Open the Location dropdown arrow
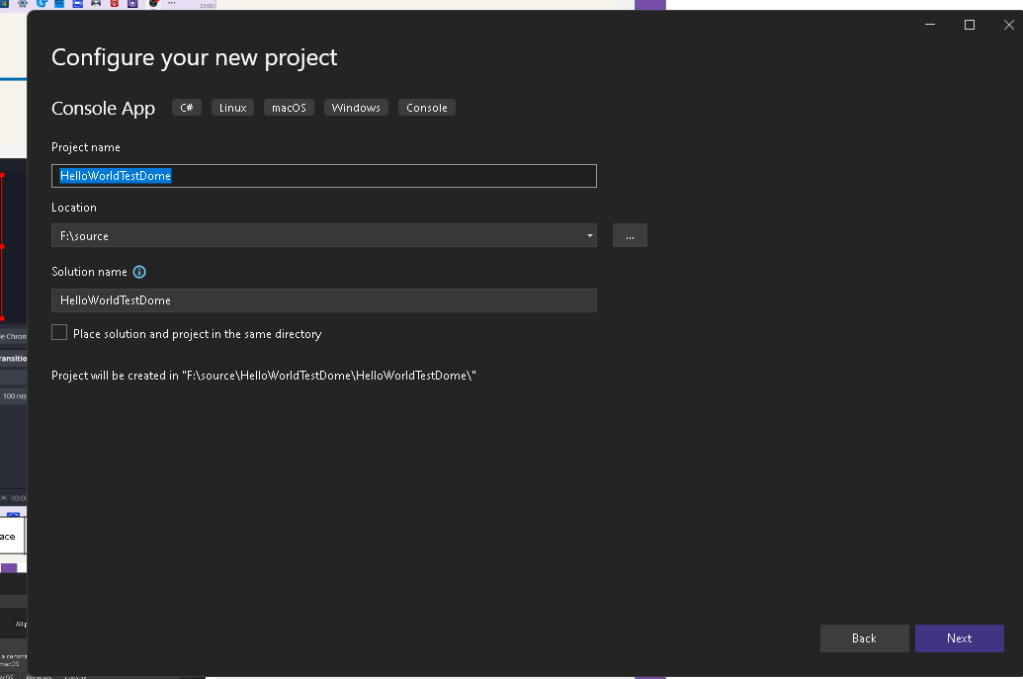The width and height of the screenshot is (1023, 679). pos(589,235)
